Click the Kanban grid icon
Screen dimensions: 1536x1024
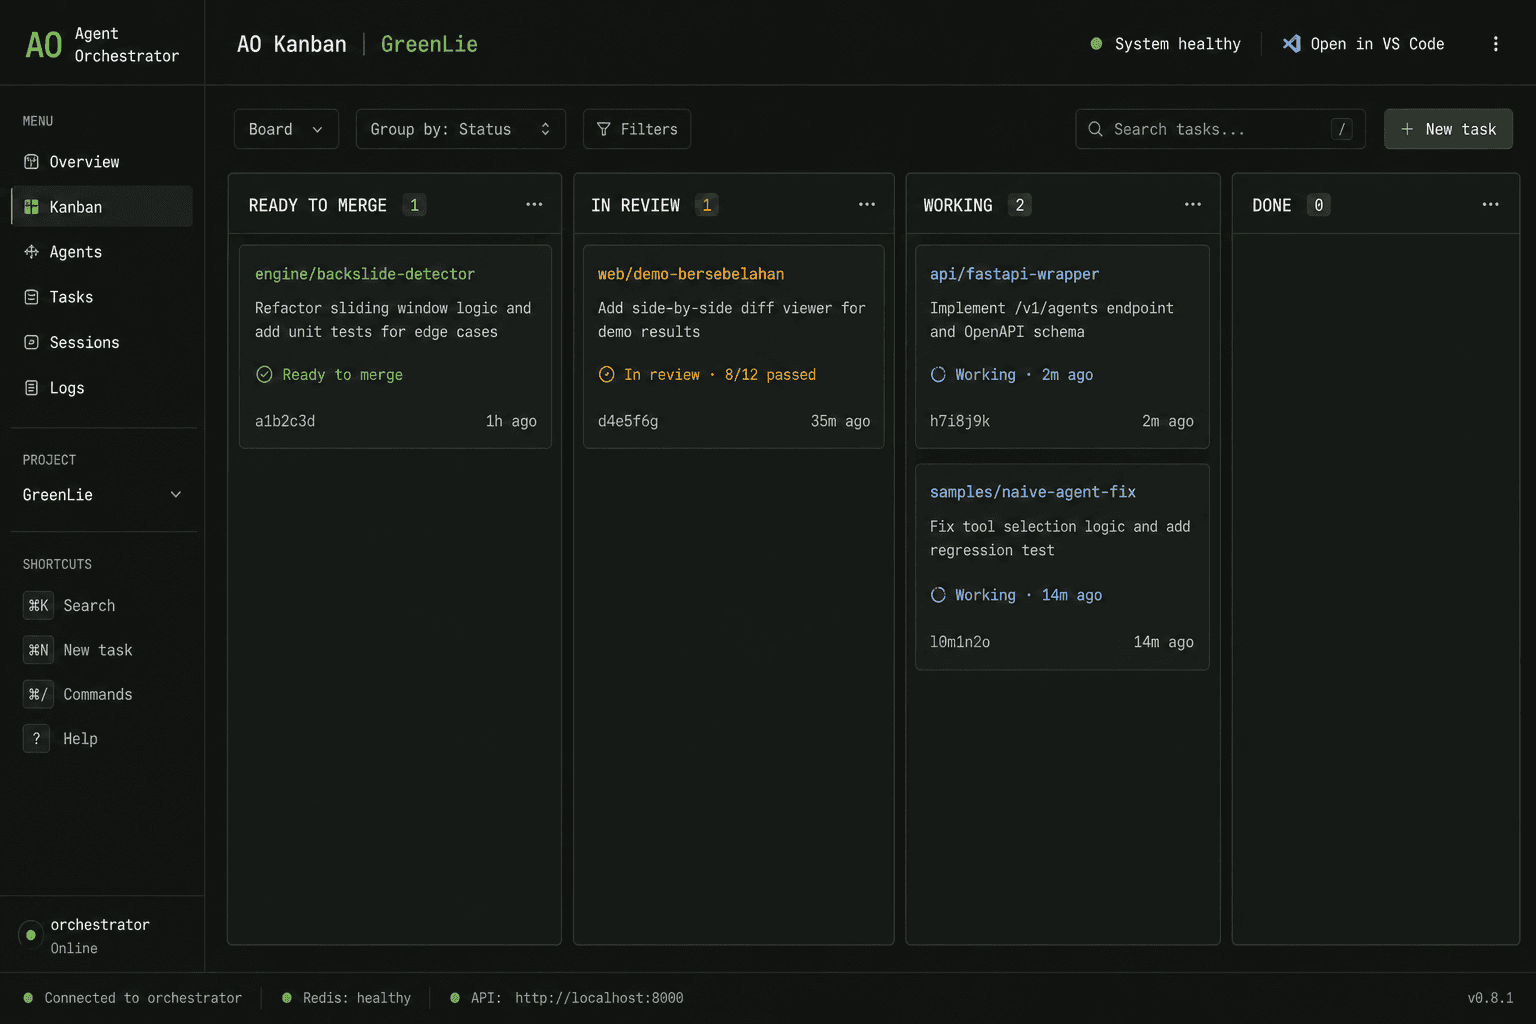click(x=31, y=207)
